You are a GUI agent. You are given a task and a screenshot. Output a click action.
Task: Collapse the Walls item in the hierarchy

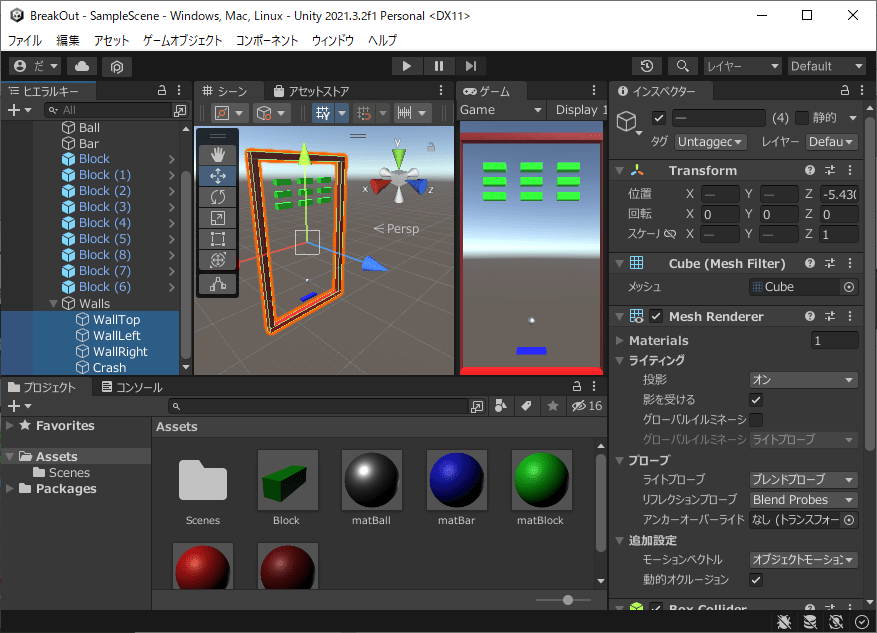[x=53, y=303]
